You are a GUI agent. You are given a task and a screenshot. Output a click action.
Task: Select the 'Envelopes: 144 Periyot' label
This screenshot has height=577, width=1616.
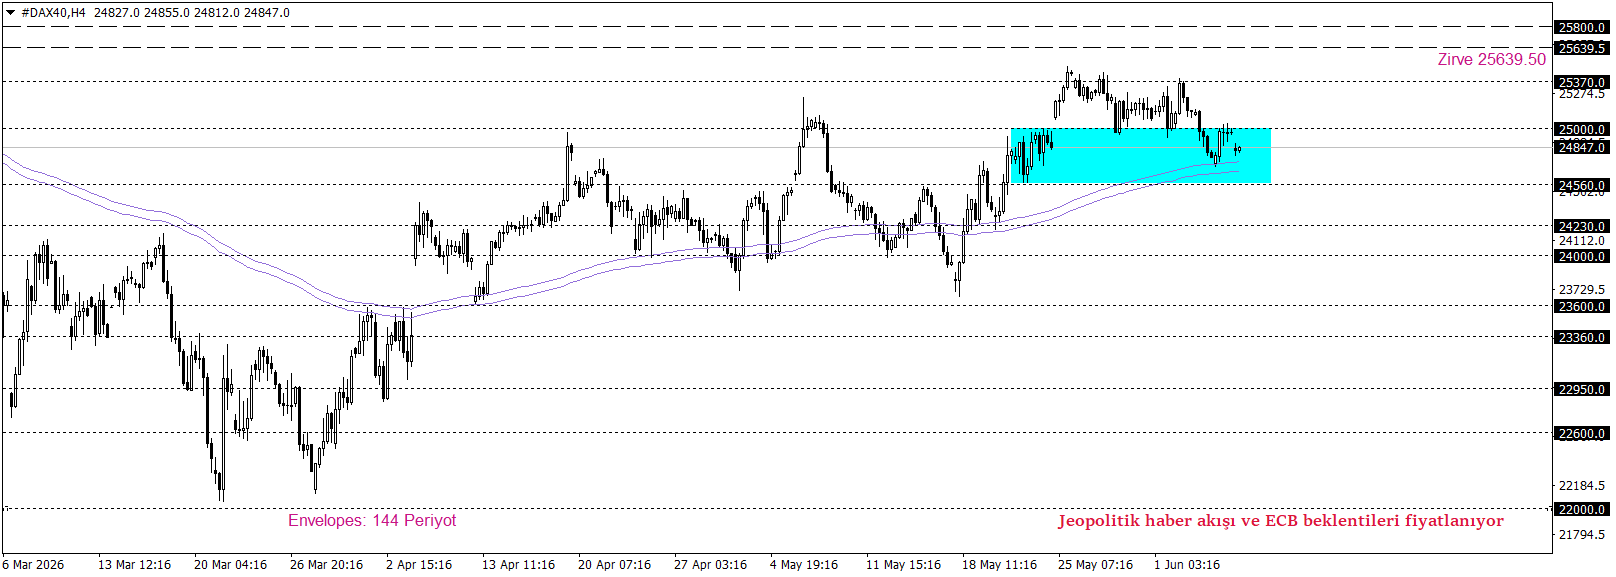click(372, 521)
